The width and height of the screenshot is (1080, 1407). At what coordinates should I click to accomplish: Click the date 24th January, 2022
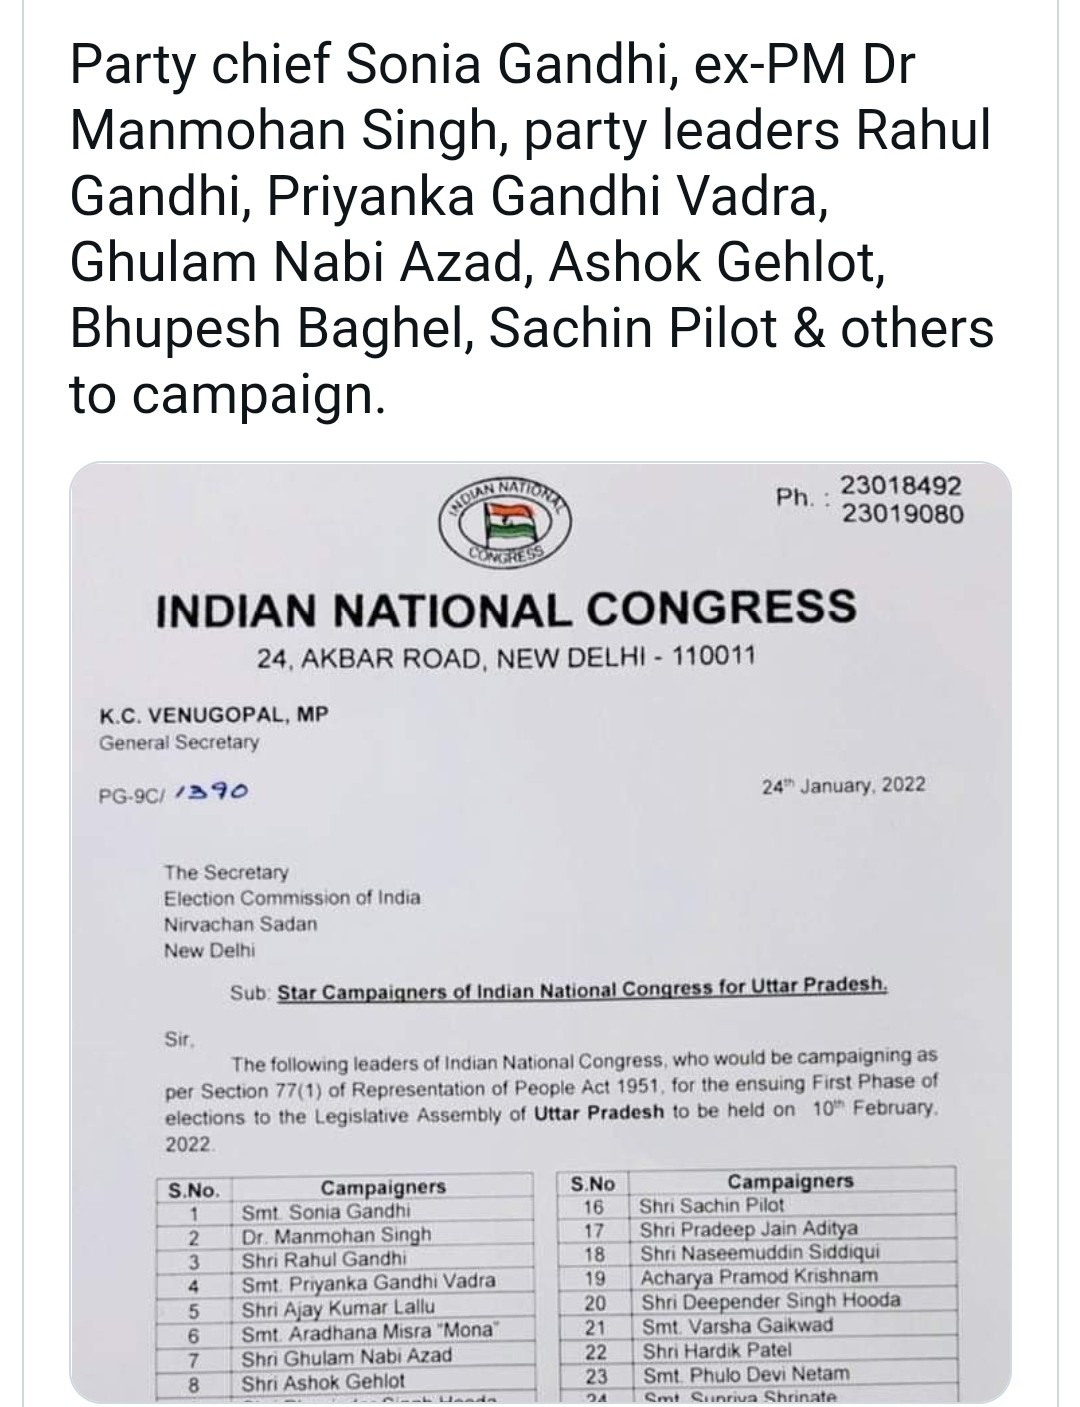coord(843,785)
